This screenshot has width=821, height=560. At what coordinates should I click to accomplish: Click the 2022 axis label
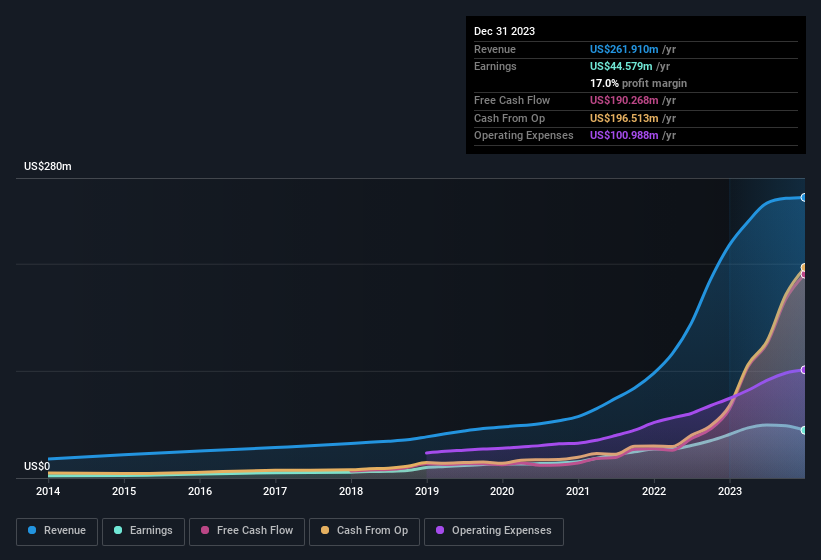click(654, 491)
